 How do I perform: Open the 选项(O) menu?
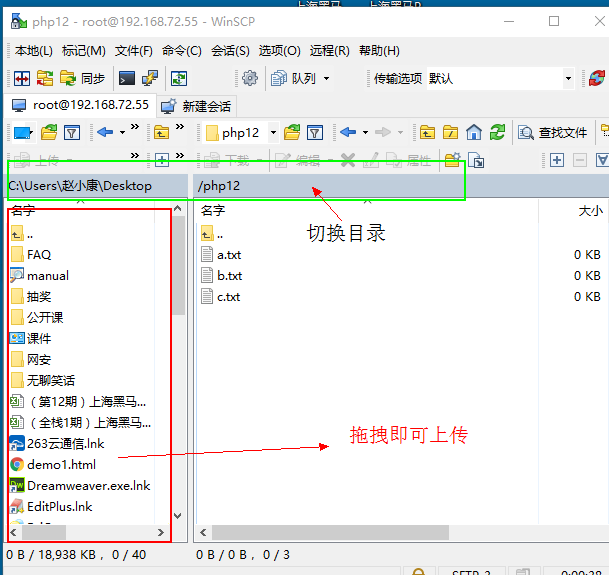pos(279,51)
